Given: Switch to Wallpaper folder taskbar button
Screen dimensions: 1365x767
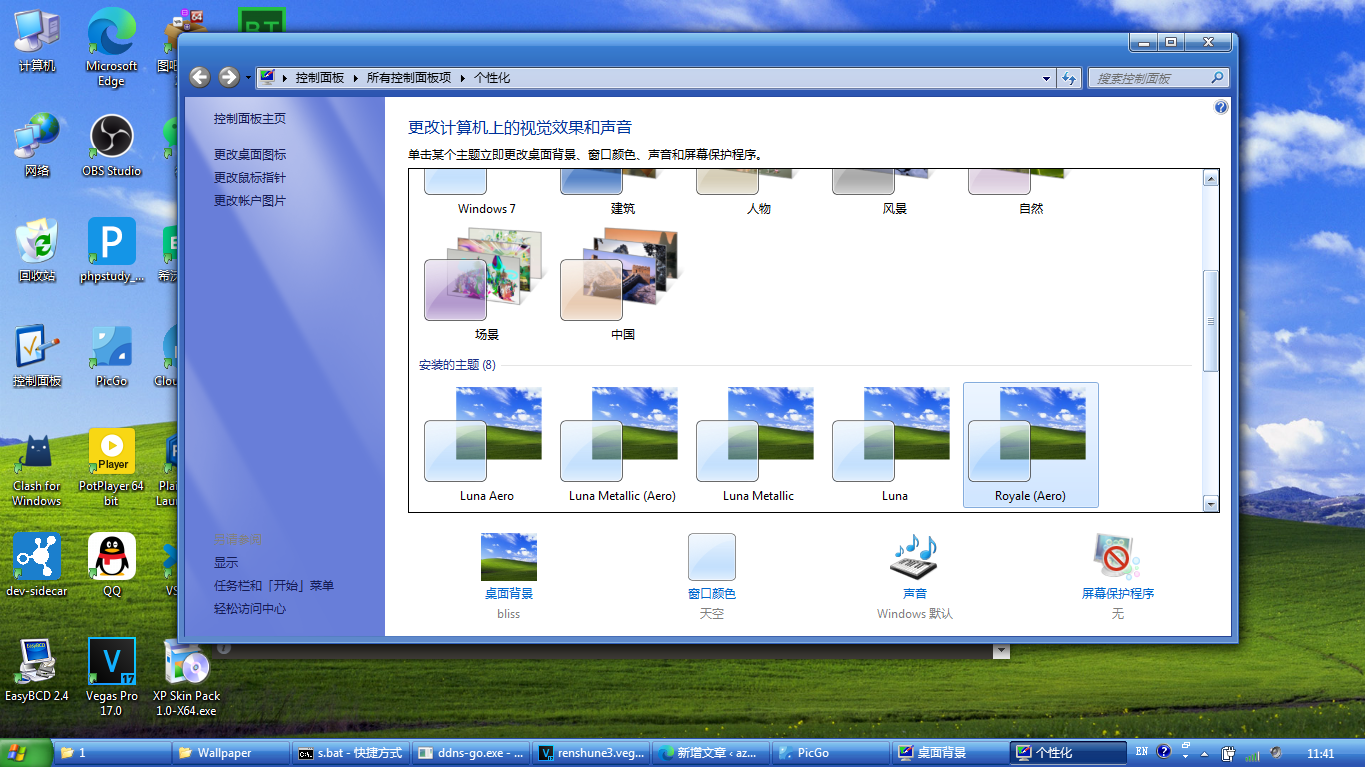Looking at the screenshot, I should [230, 753].
